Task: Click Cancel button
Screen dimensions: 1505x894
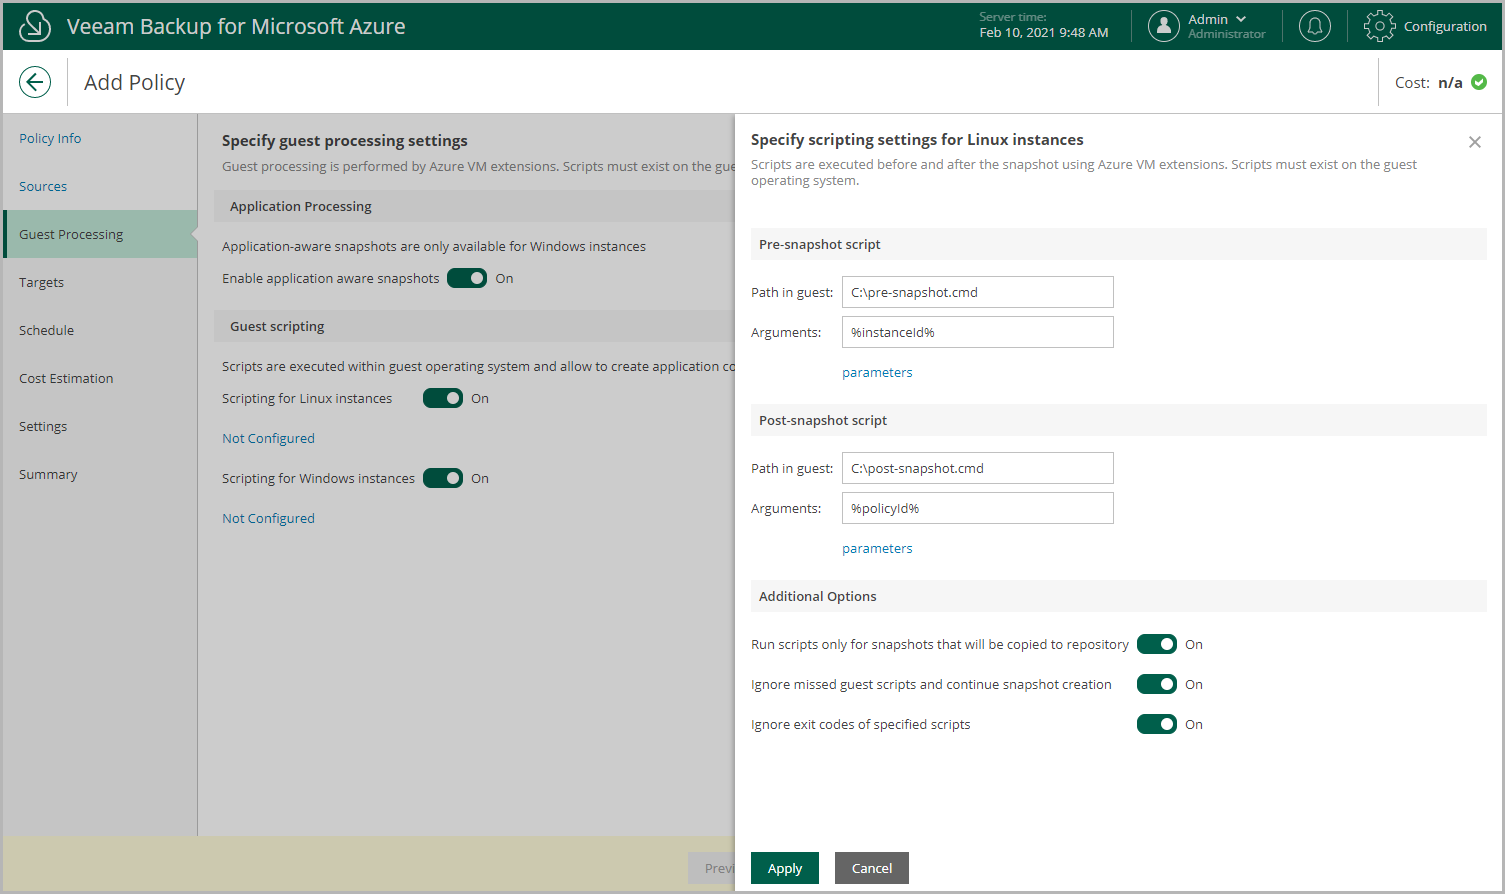Action: click(872, 868)
